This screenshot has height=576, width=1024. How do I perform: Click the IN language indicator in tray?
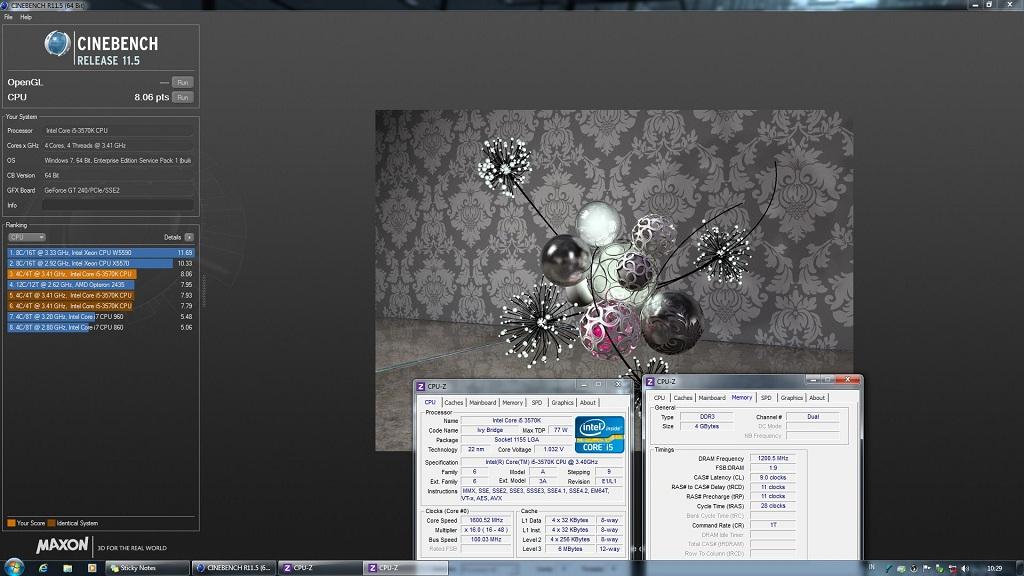click(871, 568)
